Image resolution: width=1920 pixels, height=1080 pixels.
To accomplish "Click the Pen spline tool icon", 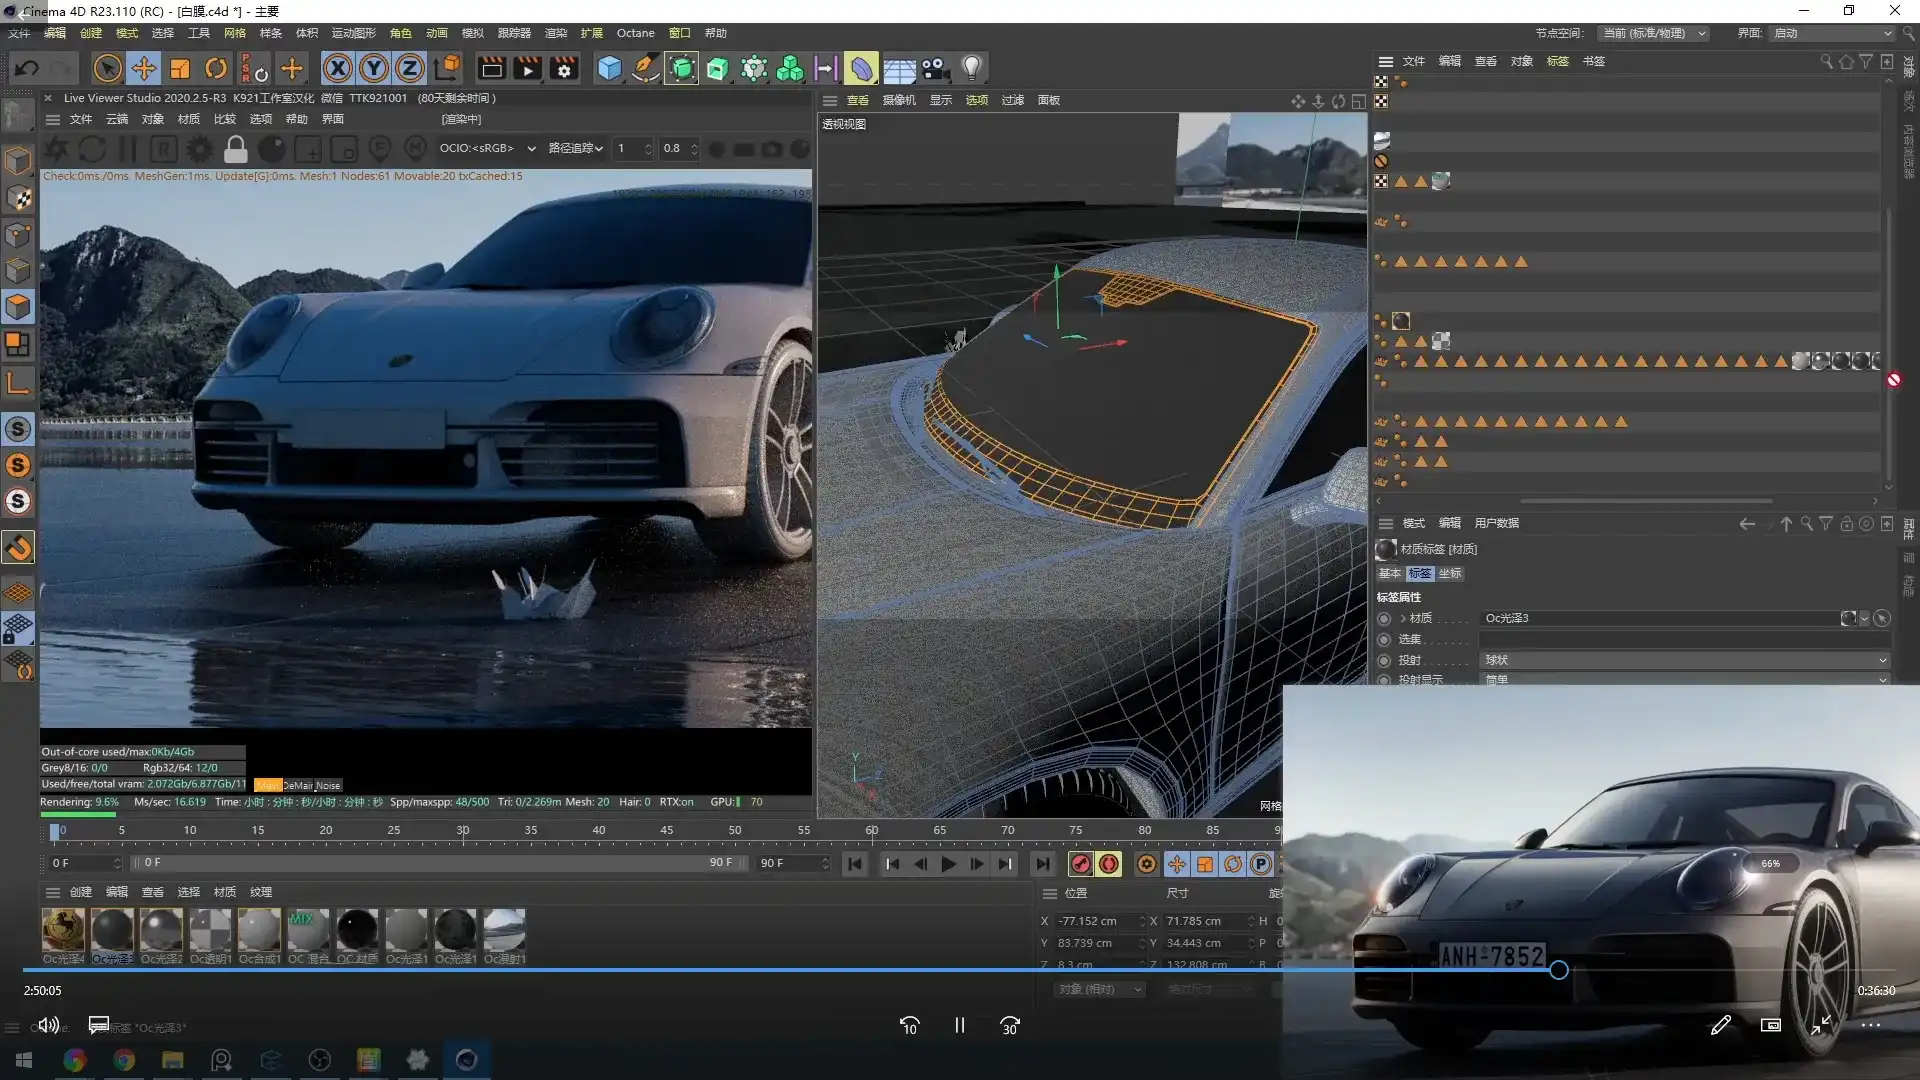I will click(646, 68).
